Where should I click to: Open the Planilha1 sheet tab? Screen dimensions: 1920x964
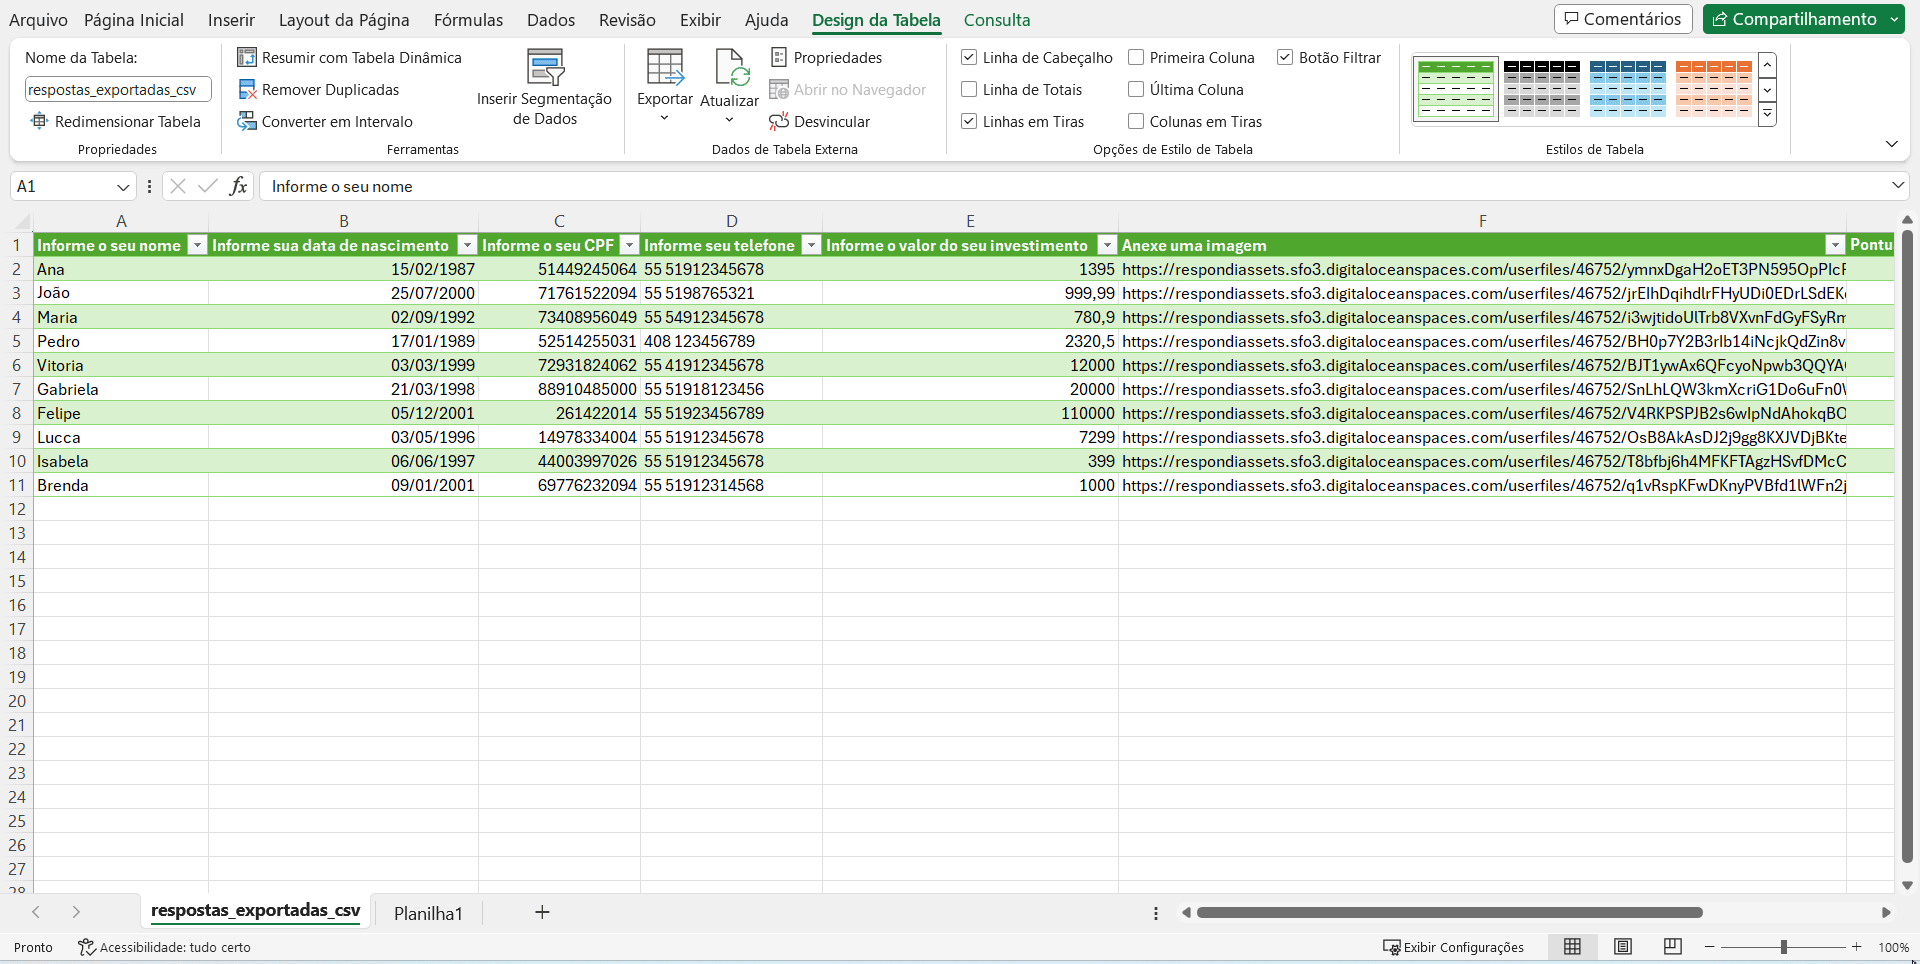tap(428, 912)
